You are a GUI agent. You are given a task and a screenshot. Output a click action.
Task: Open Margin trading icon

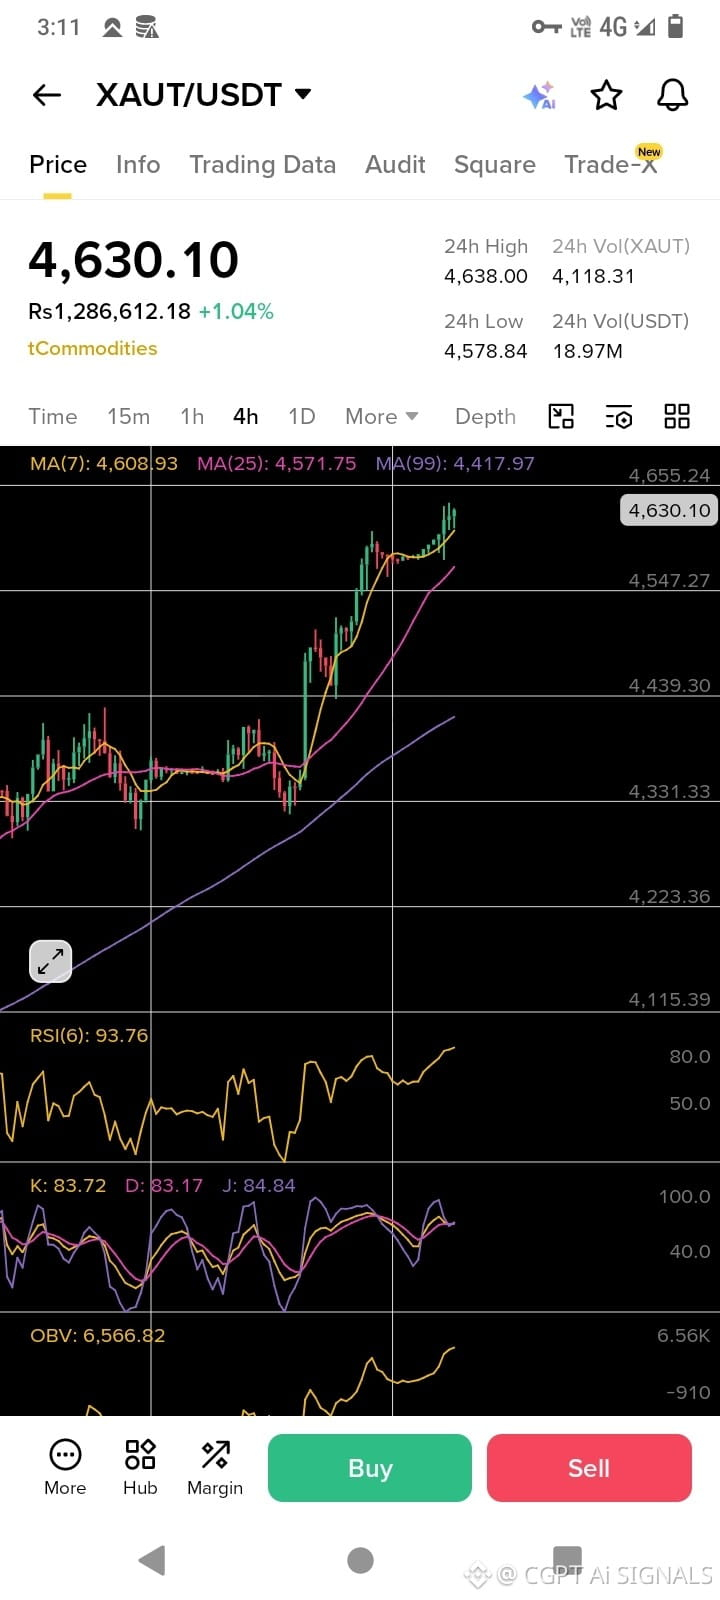click(215, 1467)
